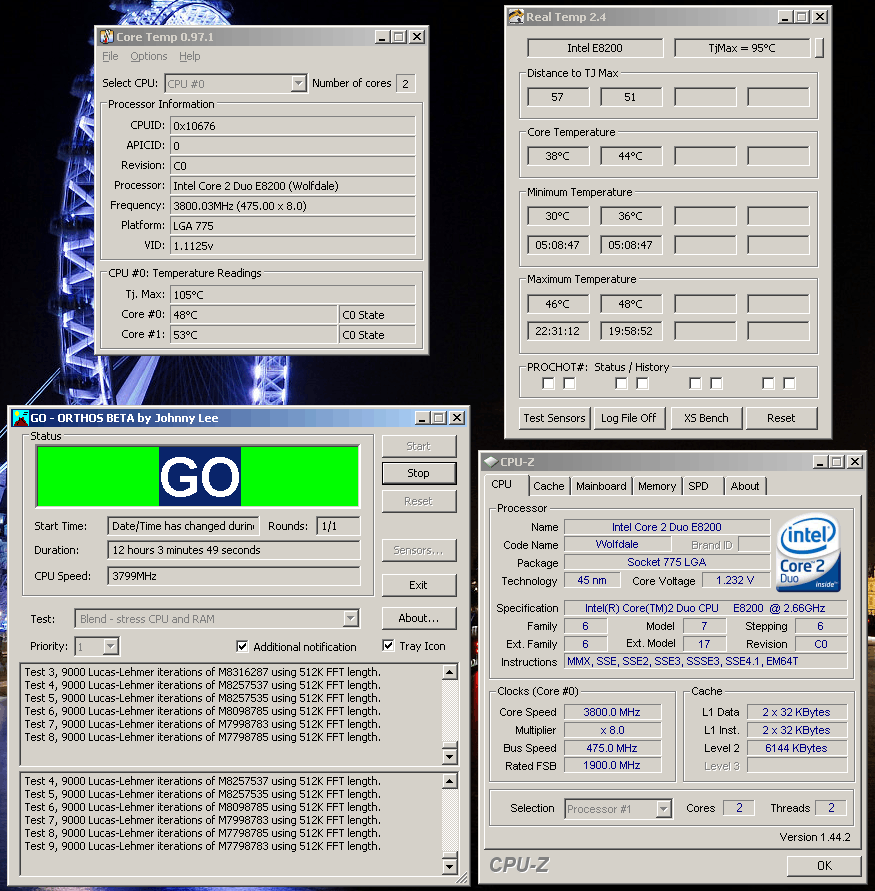Click the Exit button in ORTHOS
Image resolution: width=875 pixels, height=891 pixels.
click(419, 585)
